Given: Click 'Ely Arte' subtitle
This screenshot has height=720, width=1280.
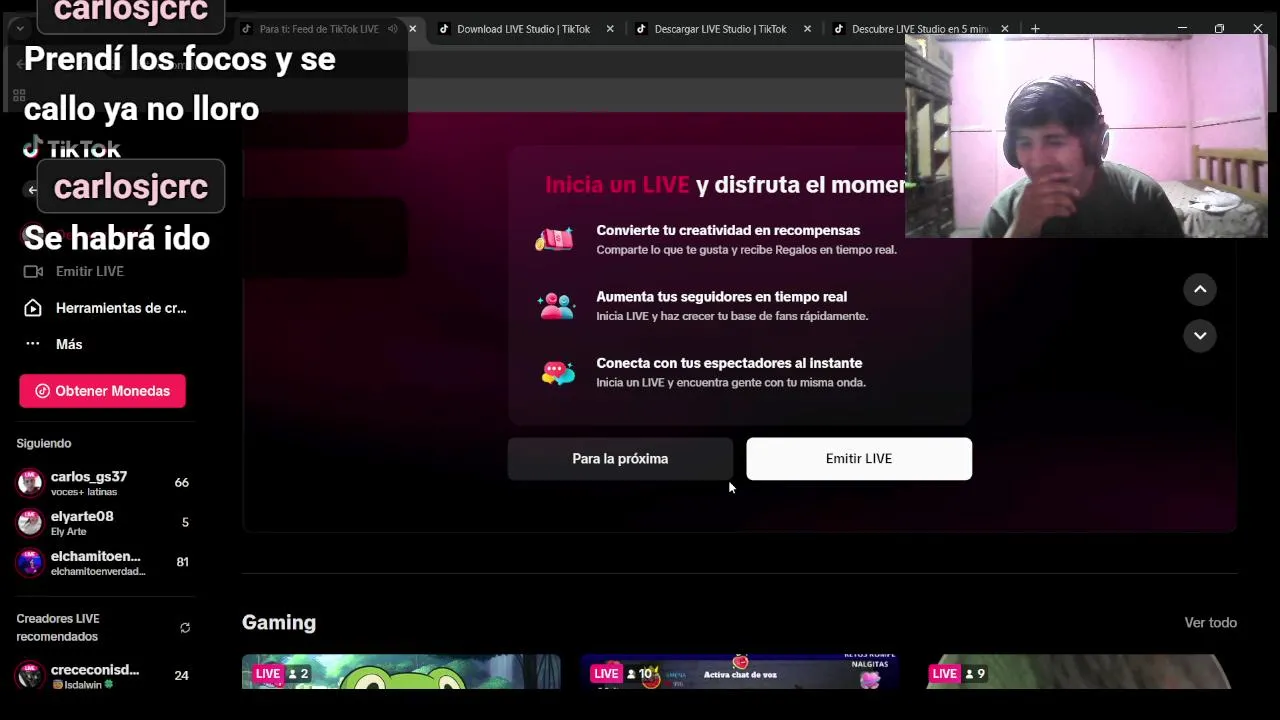Looking at the screenshot, I should tap(69, 532).
